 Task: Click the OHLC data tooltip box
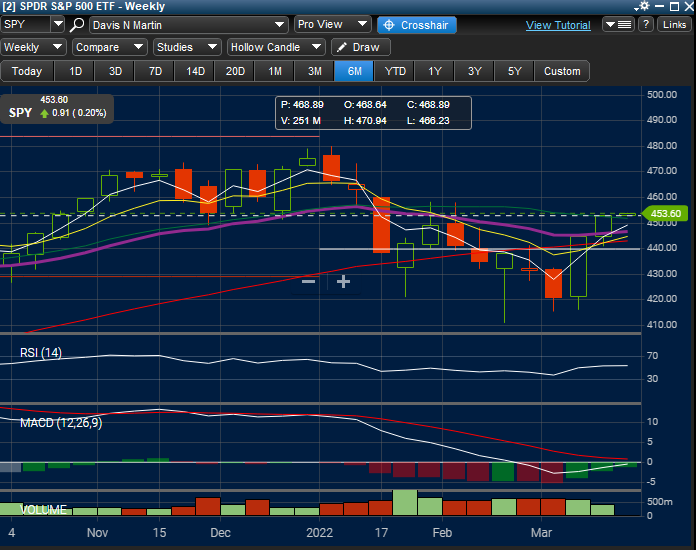click(x=373, y=113)
